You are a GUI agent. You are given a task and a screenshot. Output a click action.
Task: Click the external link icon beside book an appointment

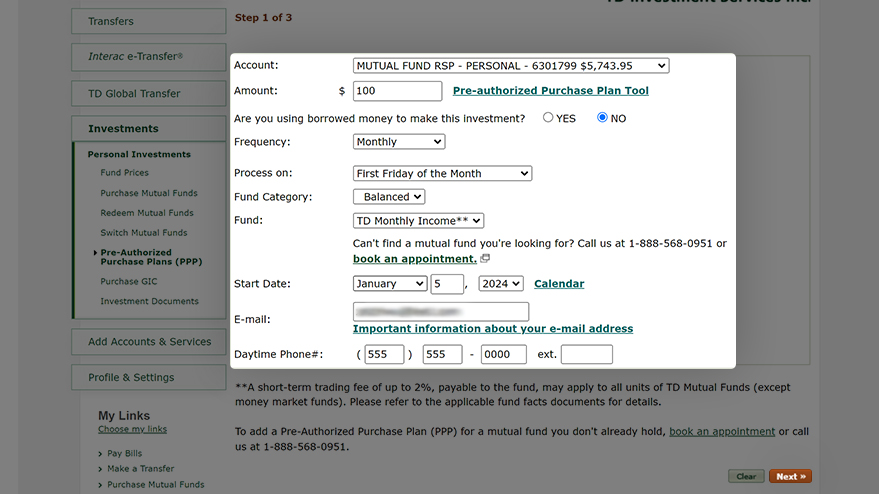(x=485, y=258)
